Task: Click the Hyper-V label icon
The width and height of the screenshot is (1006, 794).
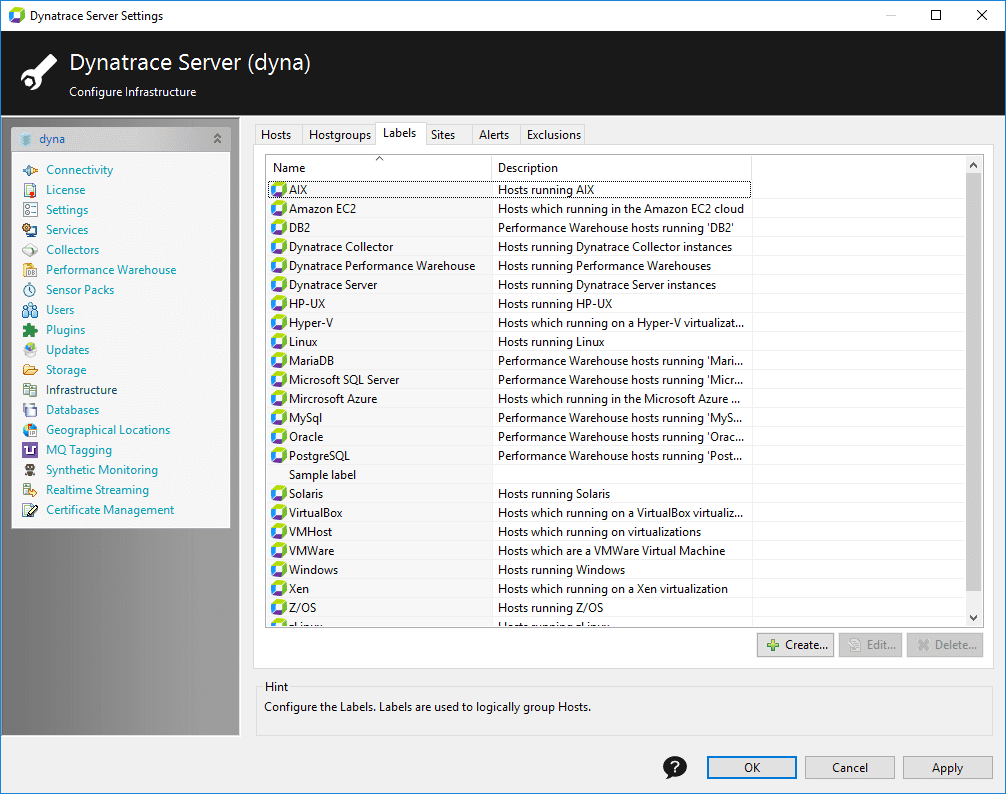Action: [x=278, y=323]
